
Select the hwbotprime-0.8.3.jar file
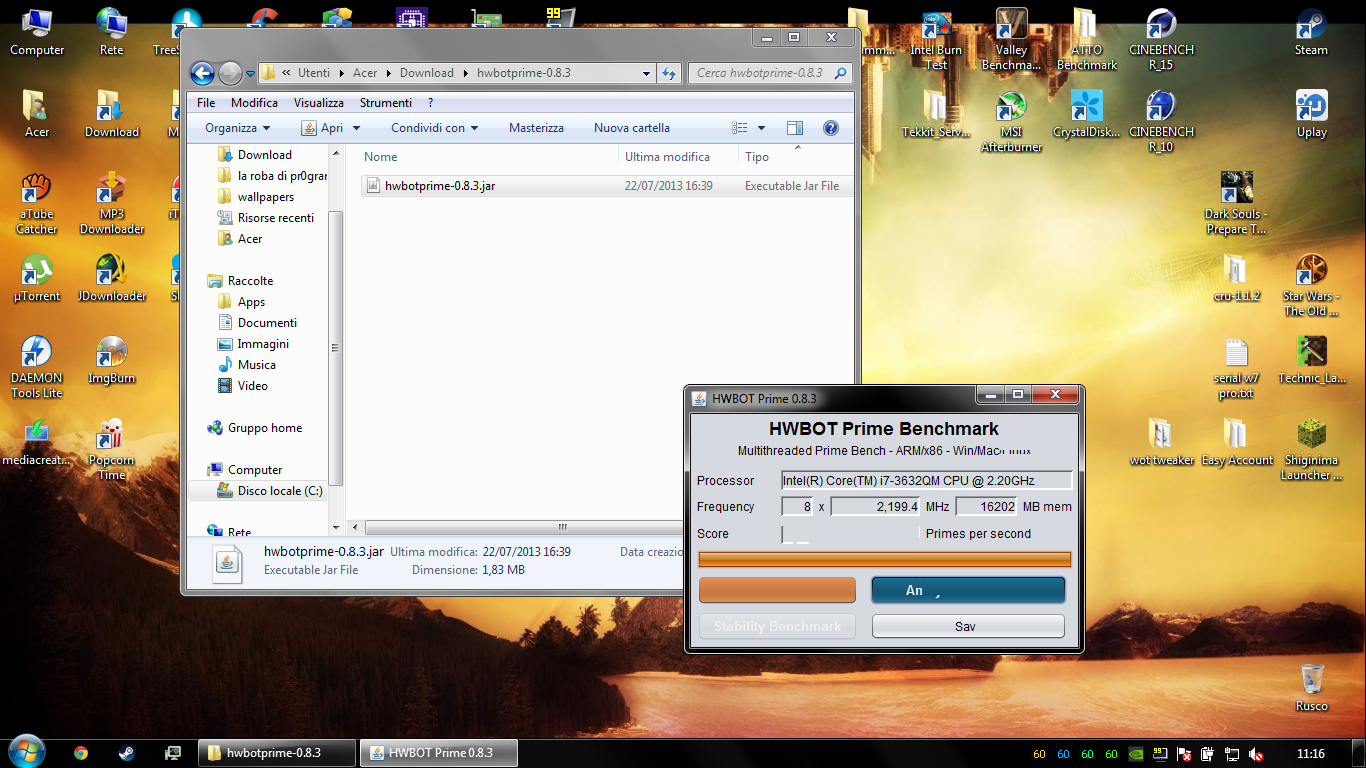coord(607,186)
